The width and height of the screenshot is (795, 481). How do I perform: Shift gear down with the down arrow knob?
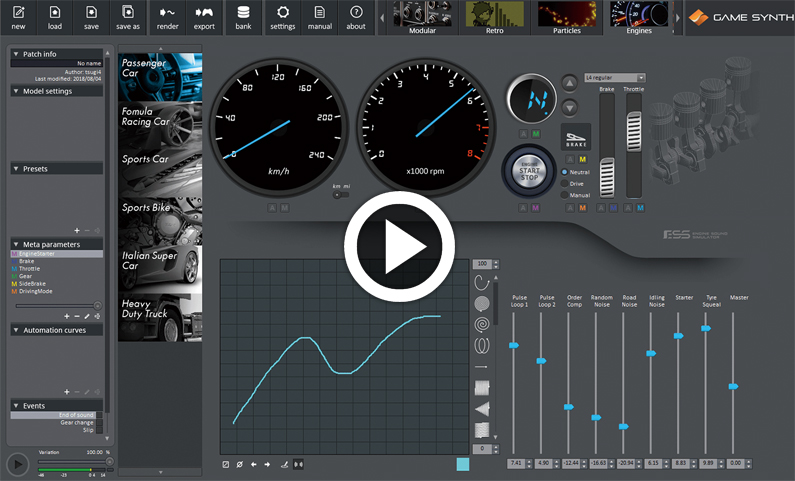click(x=569, y=107)
